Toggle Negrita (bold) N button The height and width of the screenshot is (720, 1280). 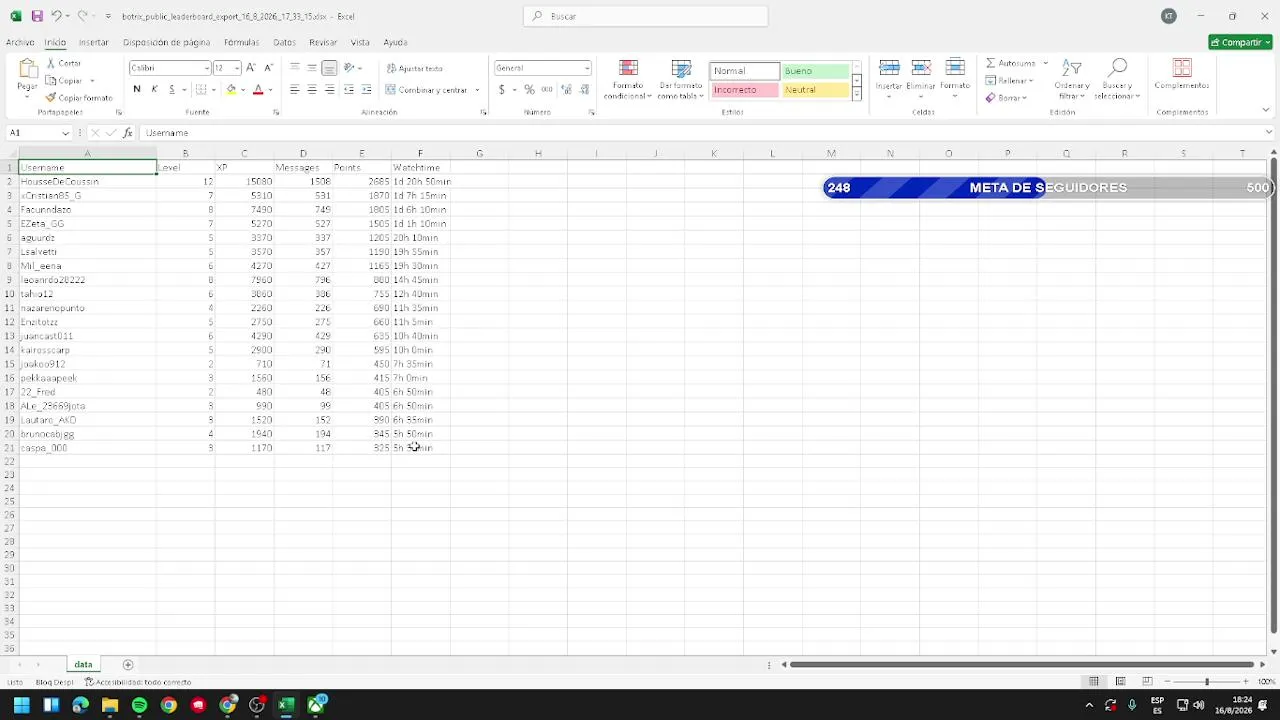(137, 90)
